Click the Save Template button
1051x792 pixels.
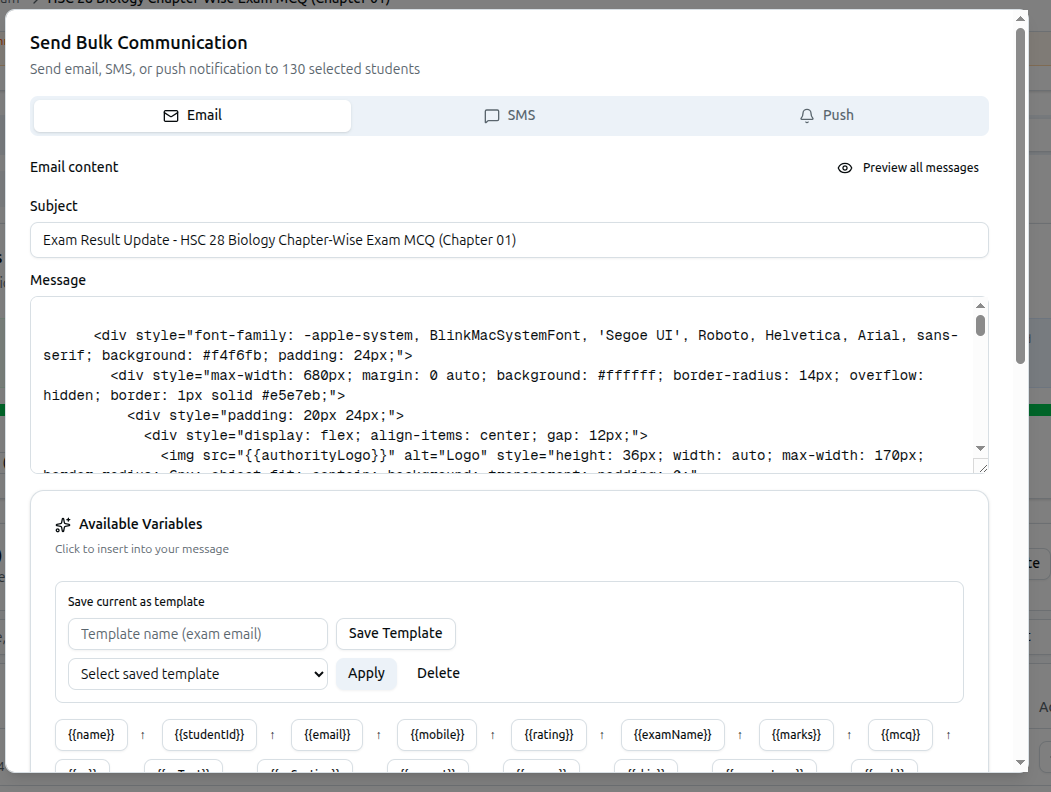coord(395,634)
